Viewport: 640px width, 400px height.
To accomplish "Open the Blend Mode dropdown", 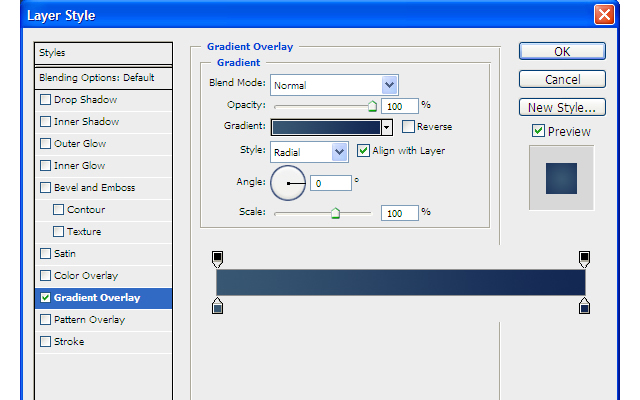I will [389, 85].
